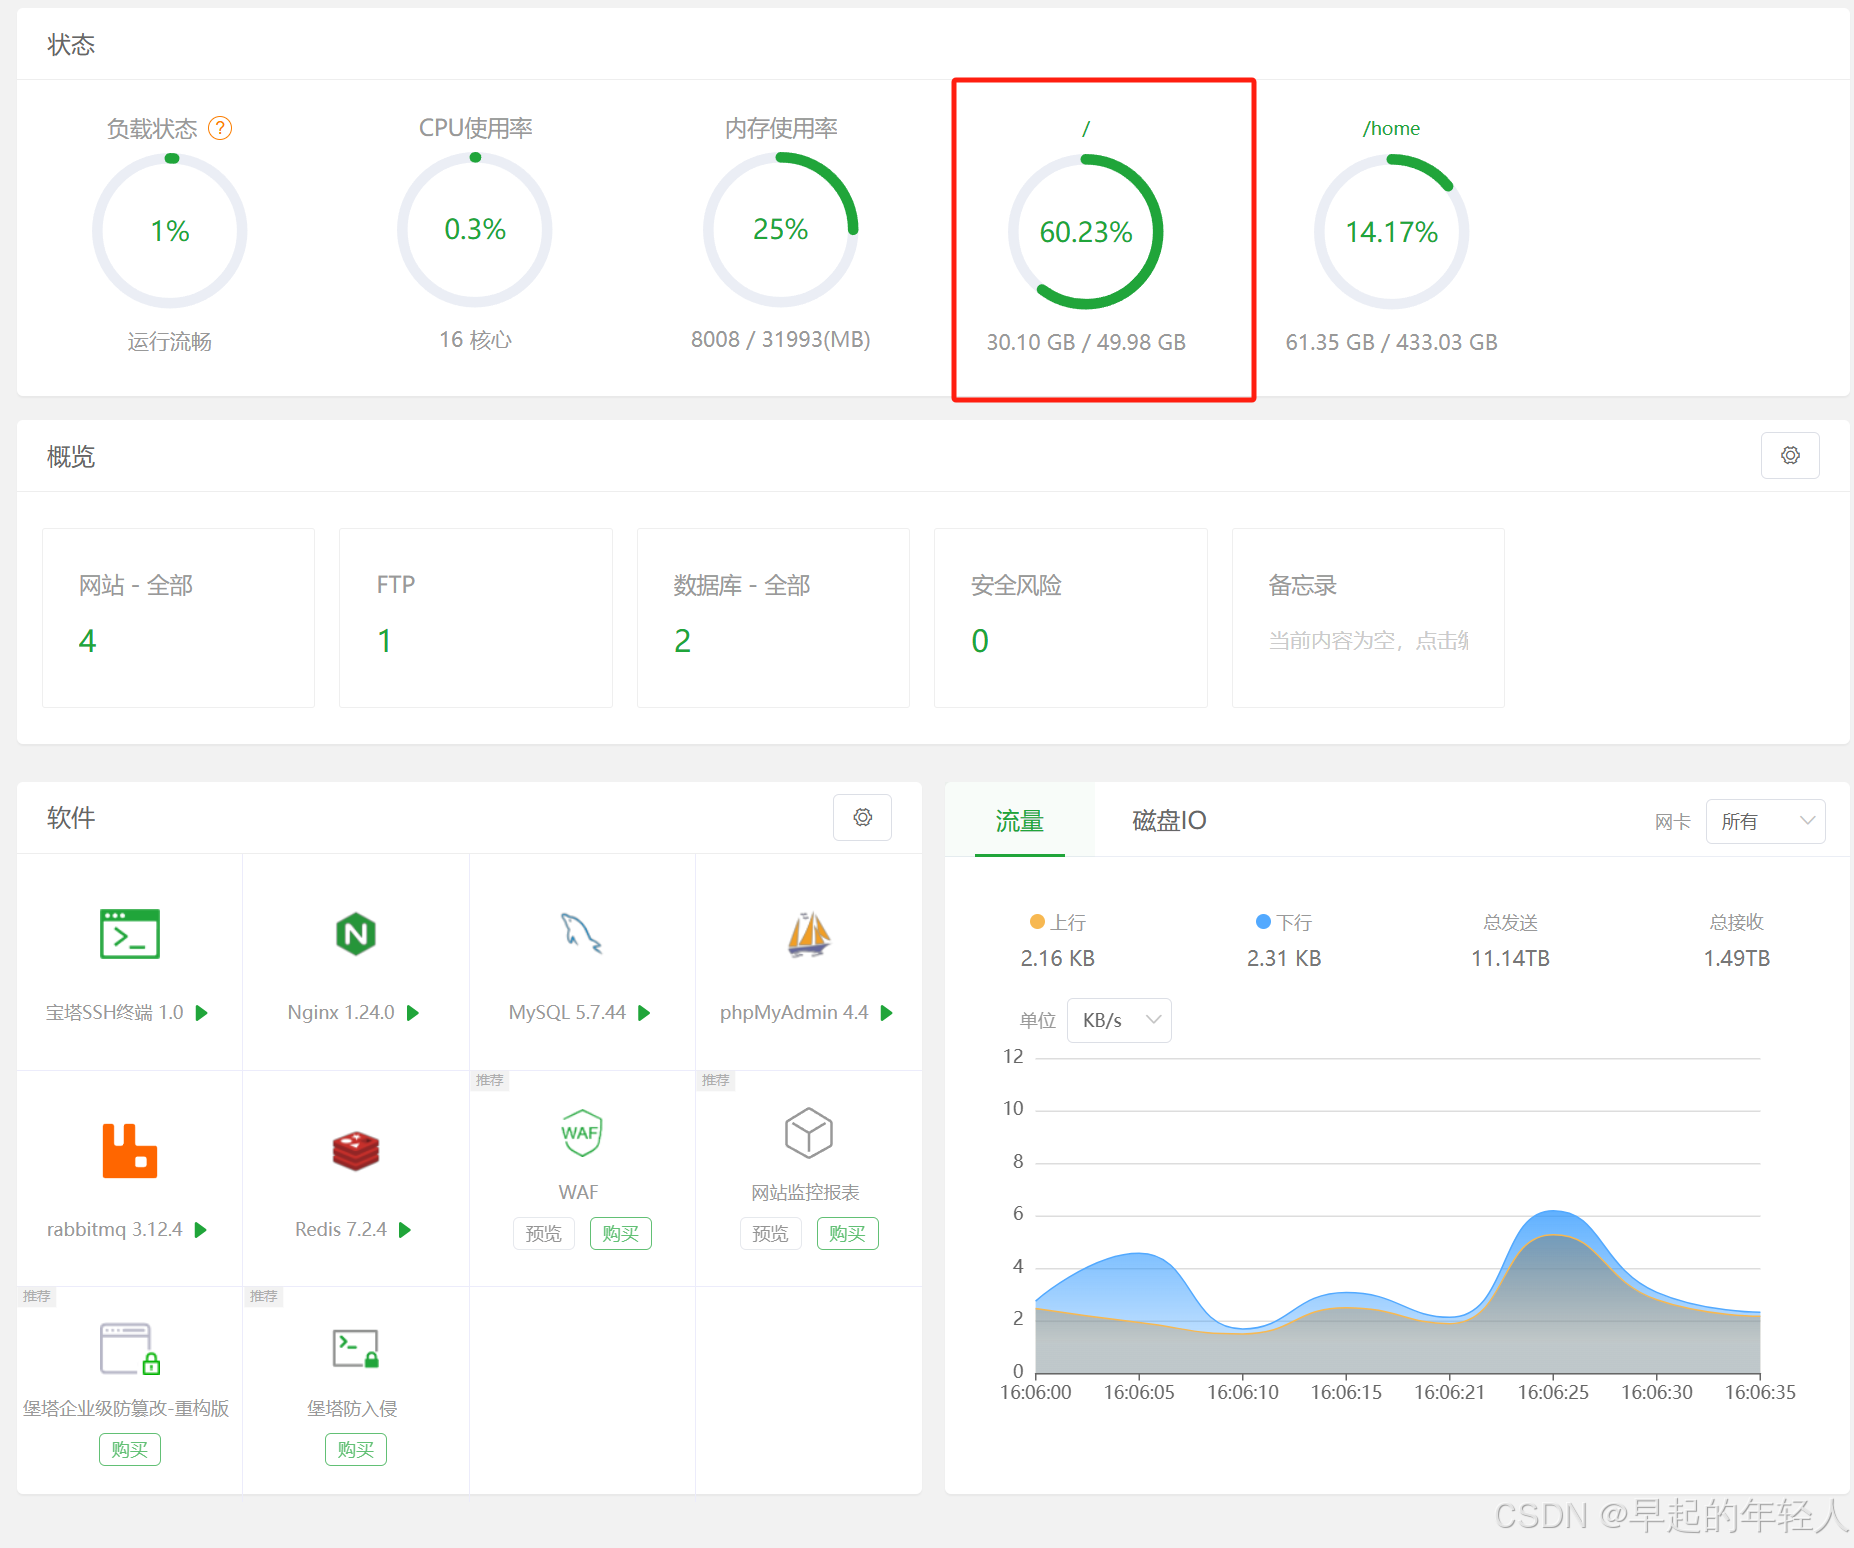Viewport: 1854px width, 1548px height.
Task: Click the 30.10 GB / 49.98 GB text
Action: [1086, 342]
